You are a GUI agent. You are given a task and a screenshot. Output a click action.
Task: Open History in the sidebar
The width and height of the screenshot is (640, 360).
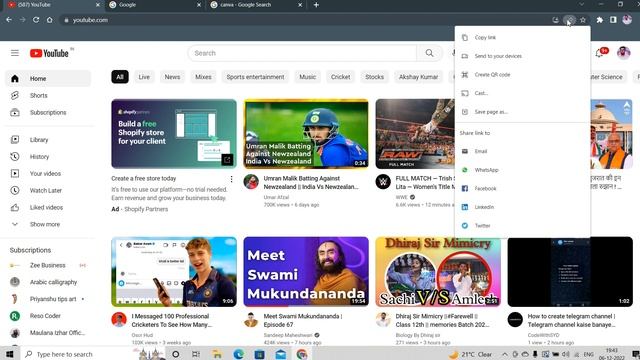click(48, 157)
